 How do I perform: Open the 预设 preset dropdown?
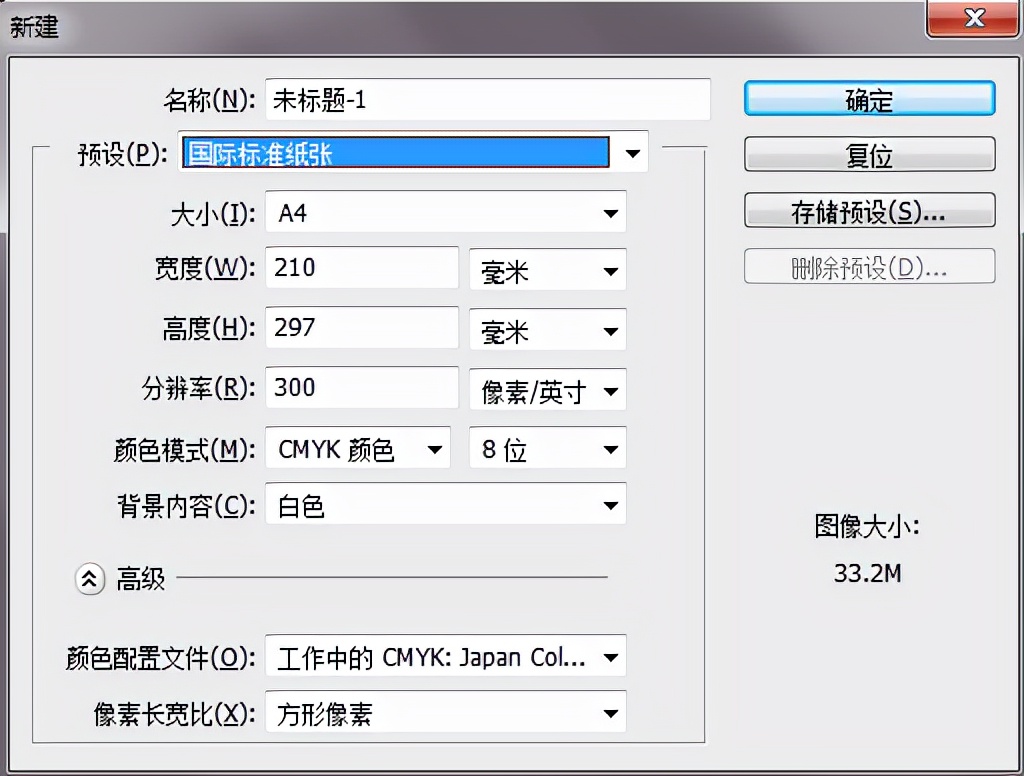point(413,152)
